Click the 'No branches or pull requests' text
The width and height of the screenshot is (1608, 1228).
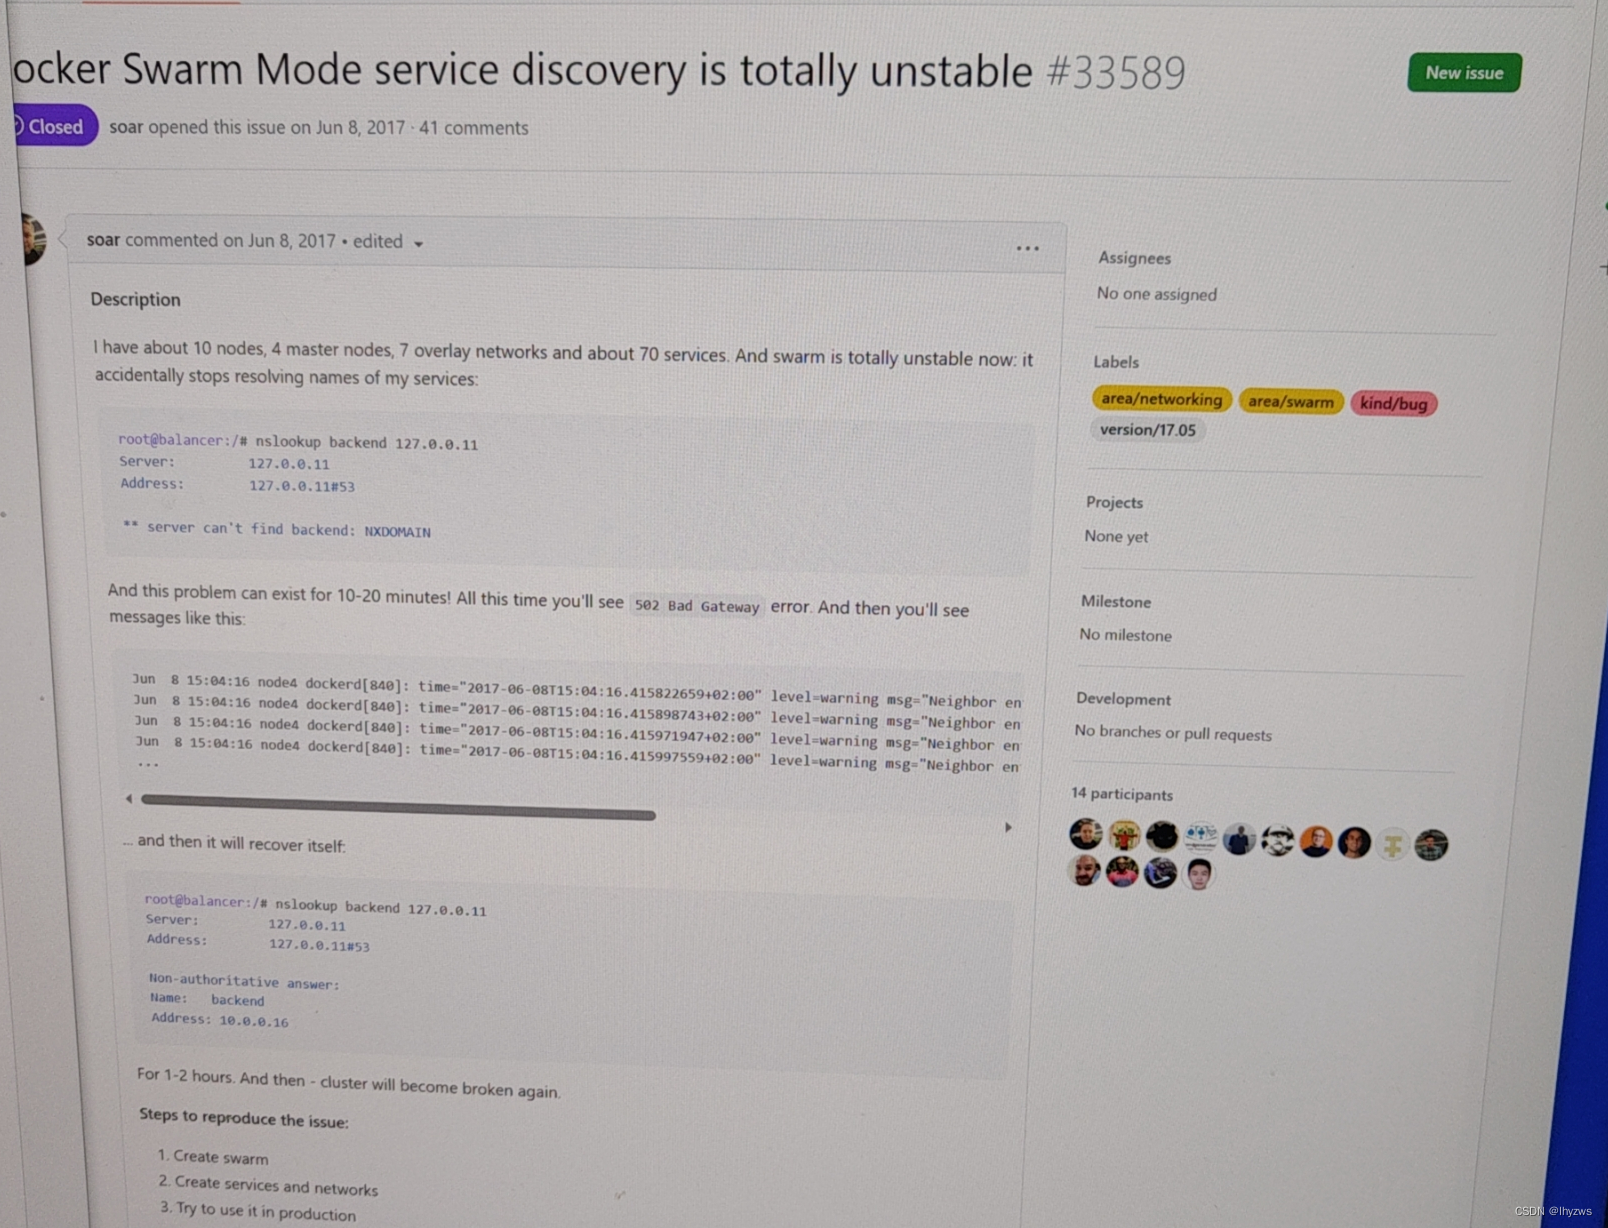(x=1173, y=733)
